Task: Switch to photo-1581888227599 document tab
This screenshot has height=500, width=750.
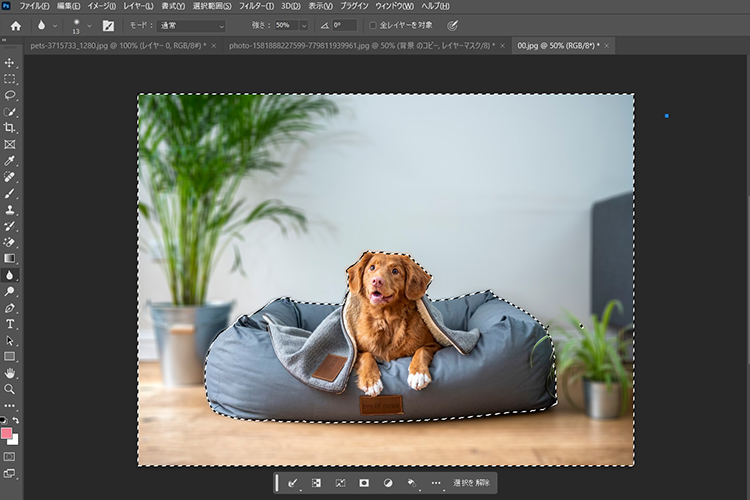Action: 362,46
